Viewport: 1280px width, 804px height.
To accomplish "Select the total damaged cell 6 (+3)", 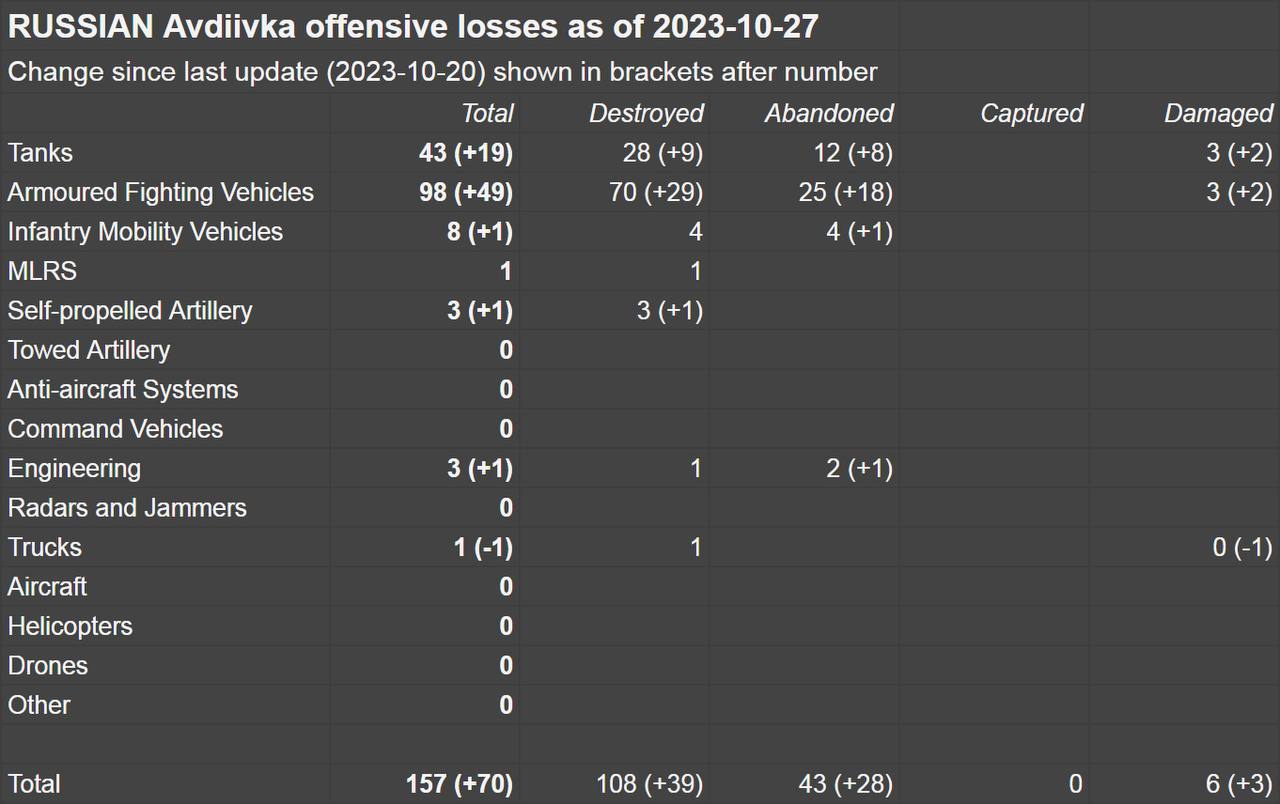I will click(1239, 784).
